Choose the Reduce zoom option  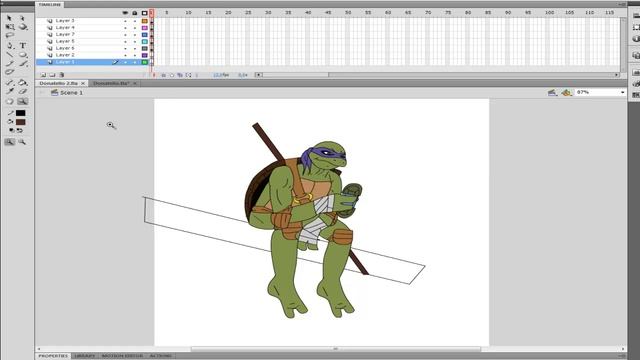pyautogui.click(x=22, y=142)
